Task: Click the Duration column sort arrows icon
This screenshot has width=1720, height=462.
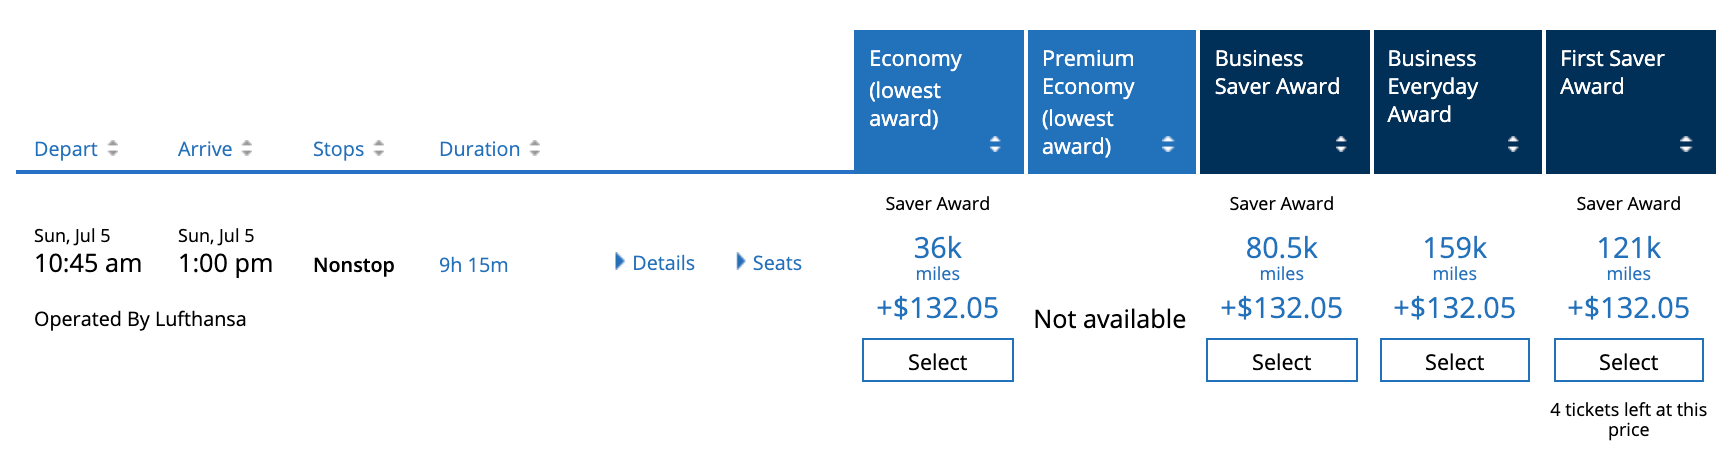Action: [x=535, y=148]
